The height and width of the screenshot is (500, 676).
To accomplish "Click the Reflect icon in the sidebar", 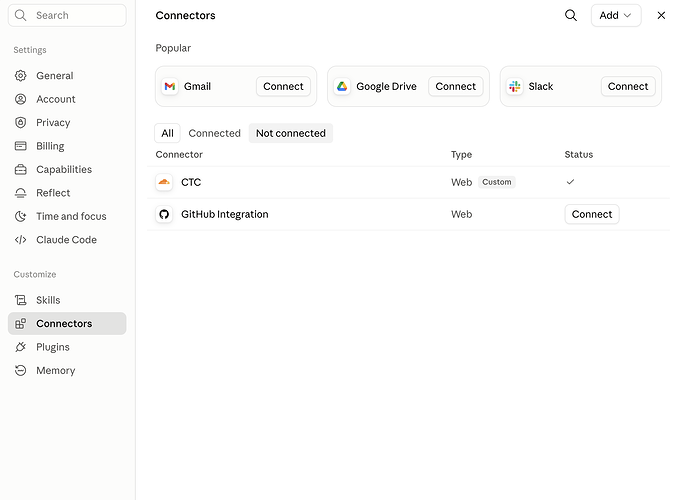I will click(x=20, y=193).
